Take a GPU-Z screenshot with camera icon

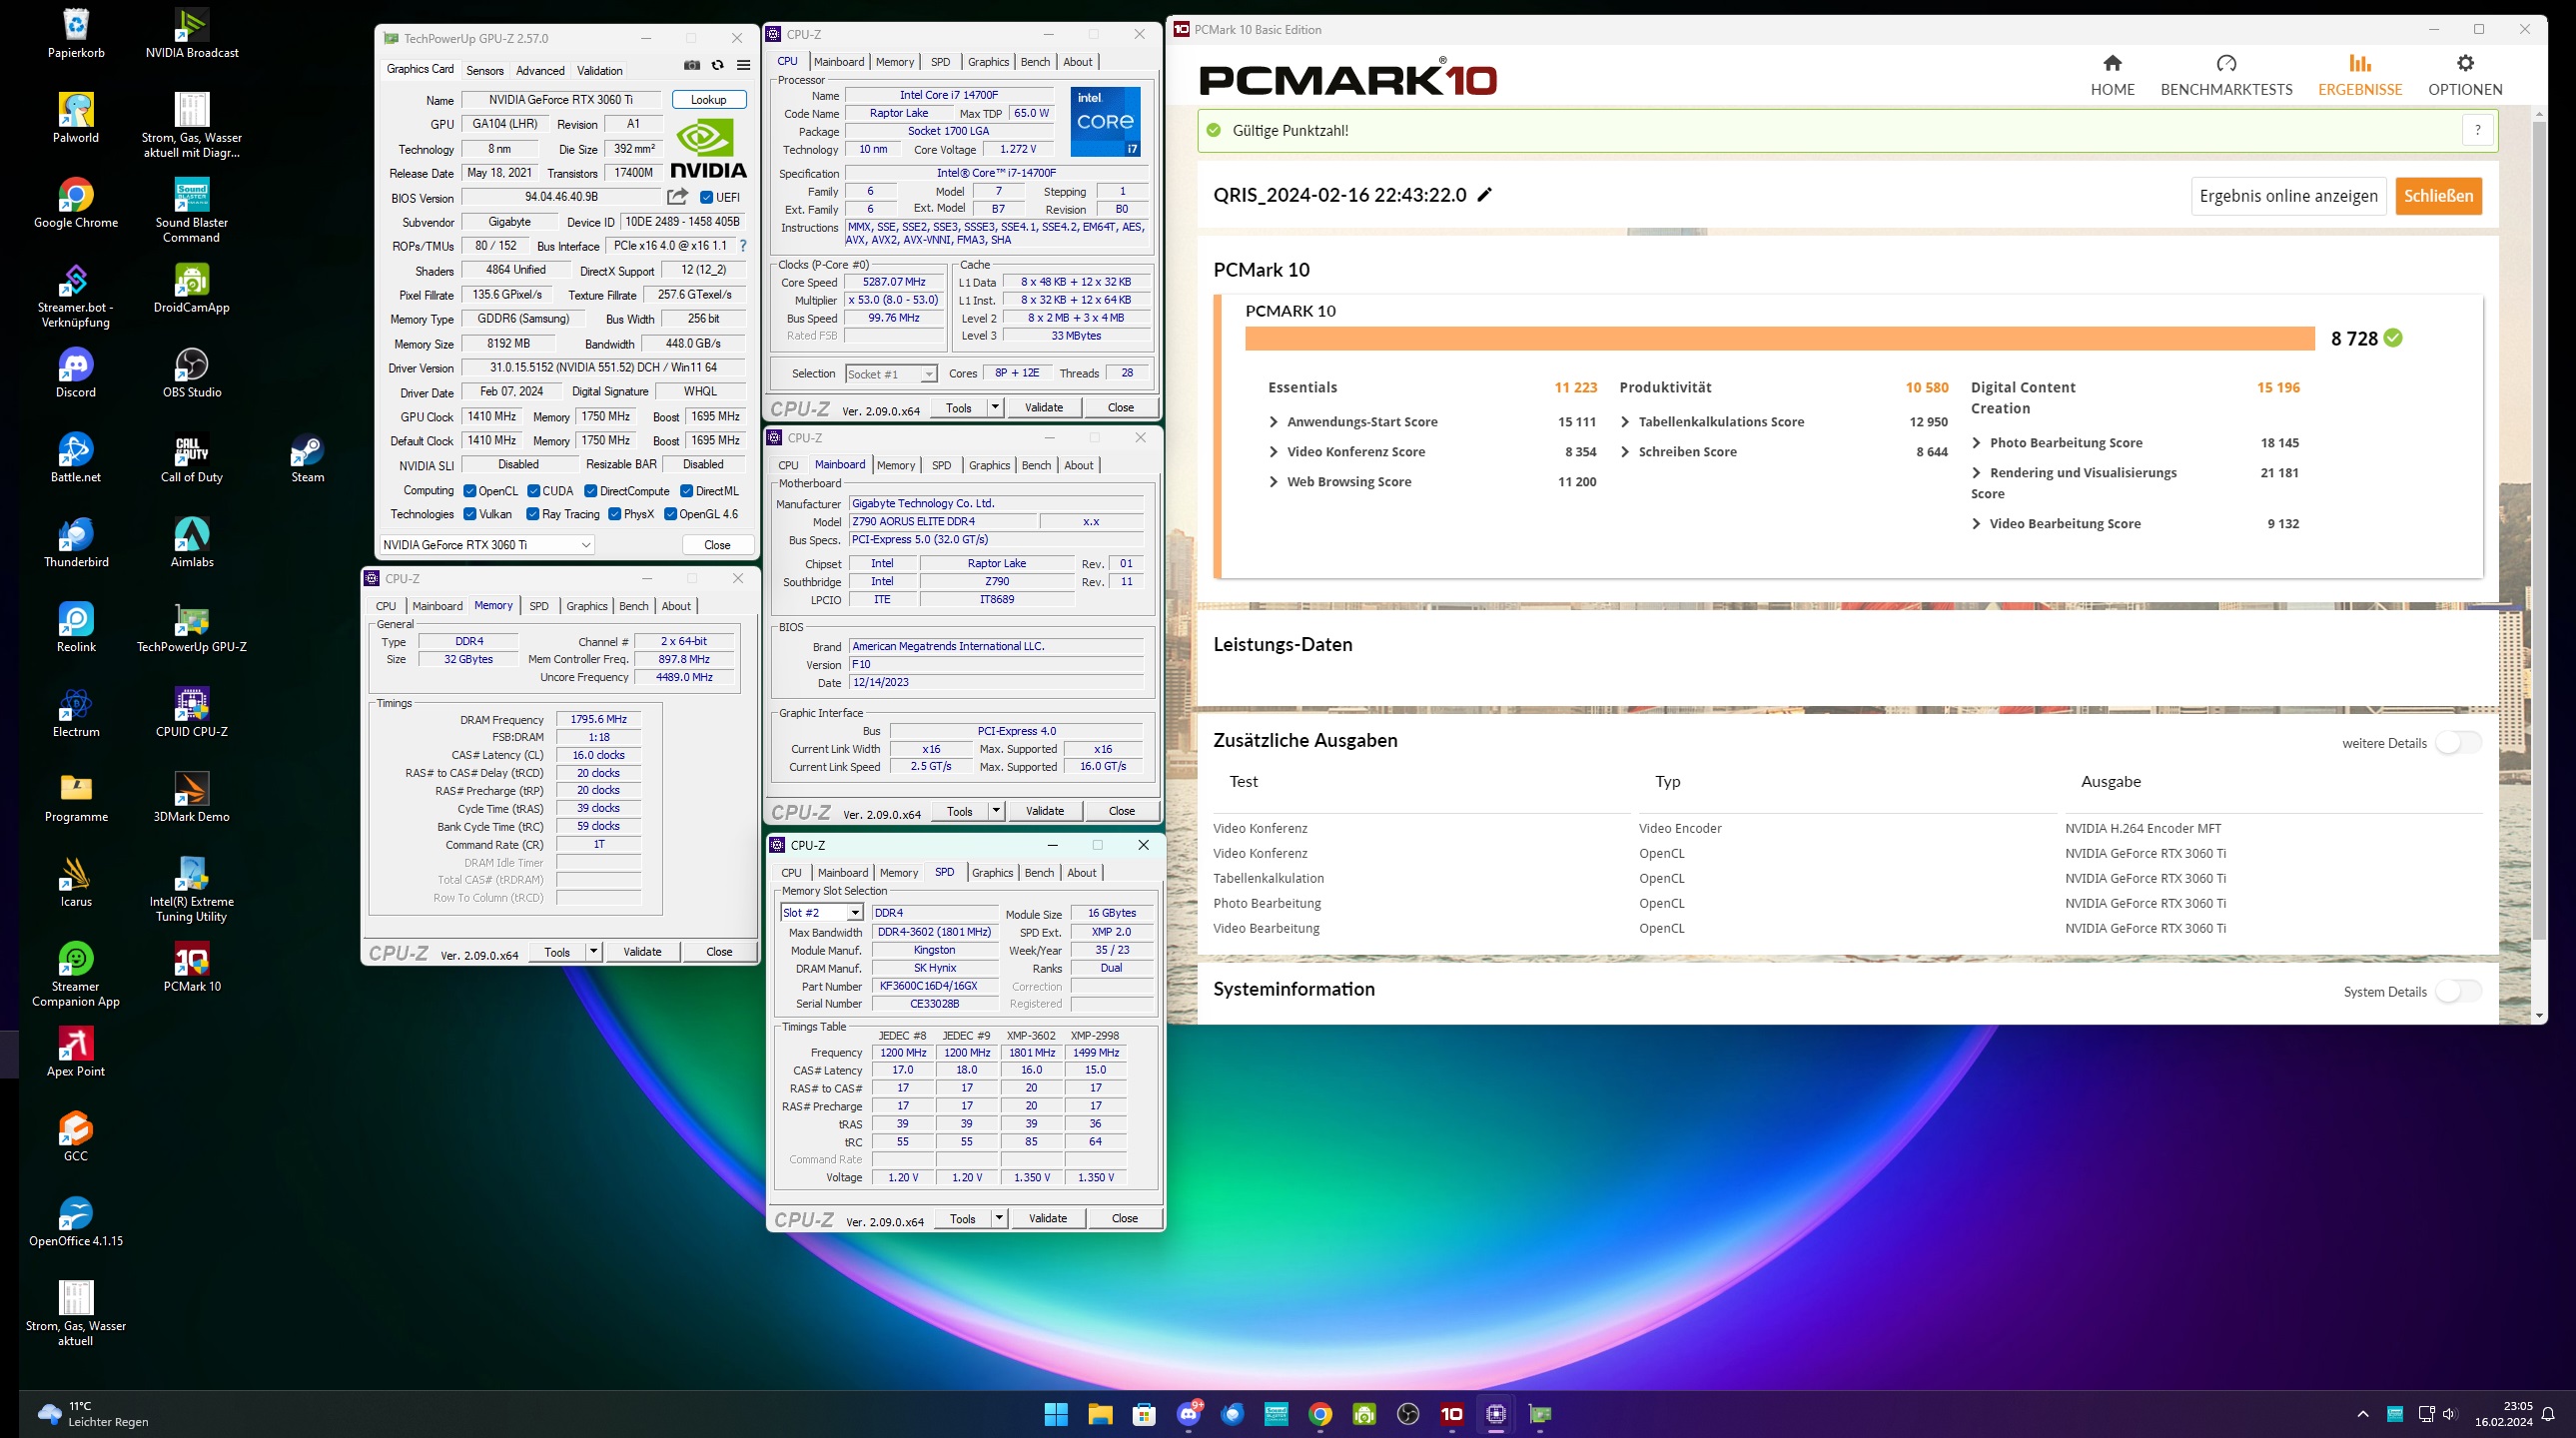(x=692, y=66)
